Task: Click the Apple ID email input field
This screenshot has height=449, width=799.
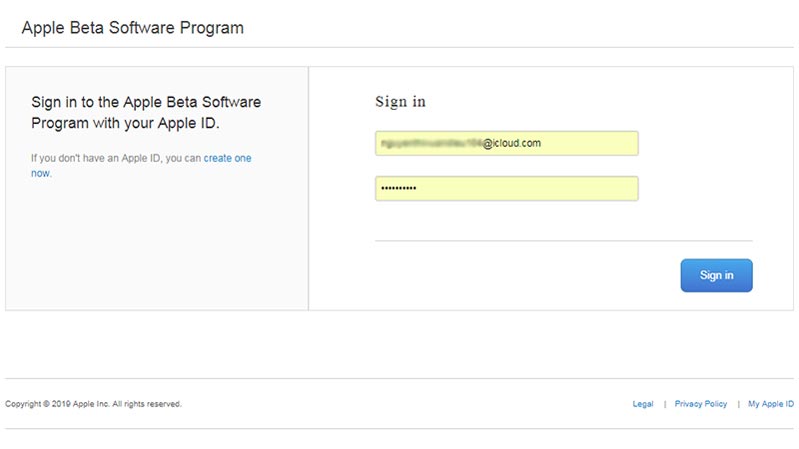Action: pyautogui.click(x=506, y=144)
